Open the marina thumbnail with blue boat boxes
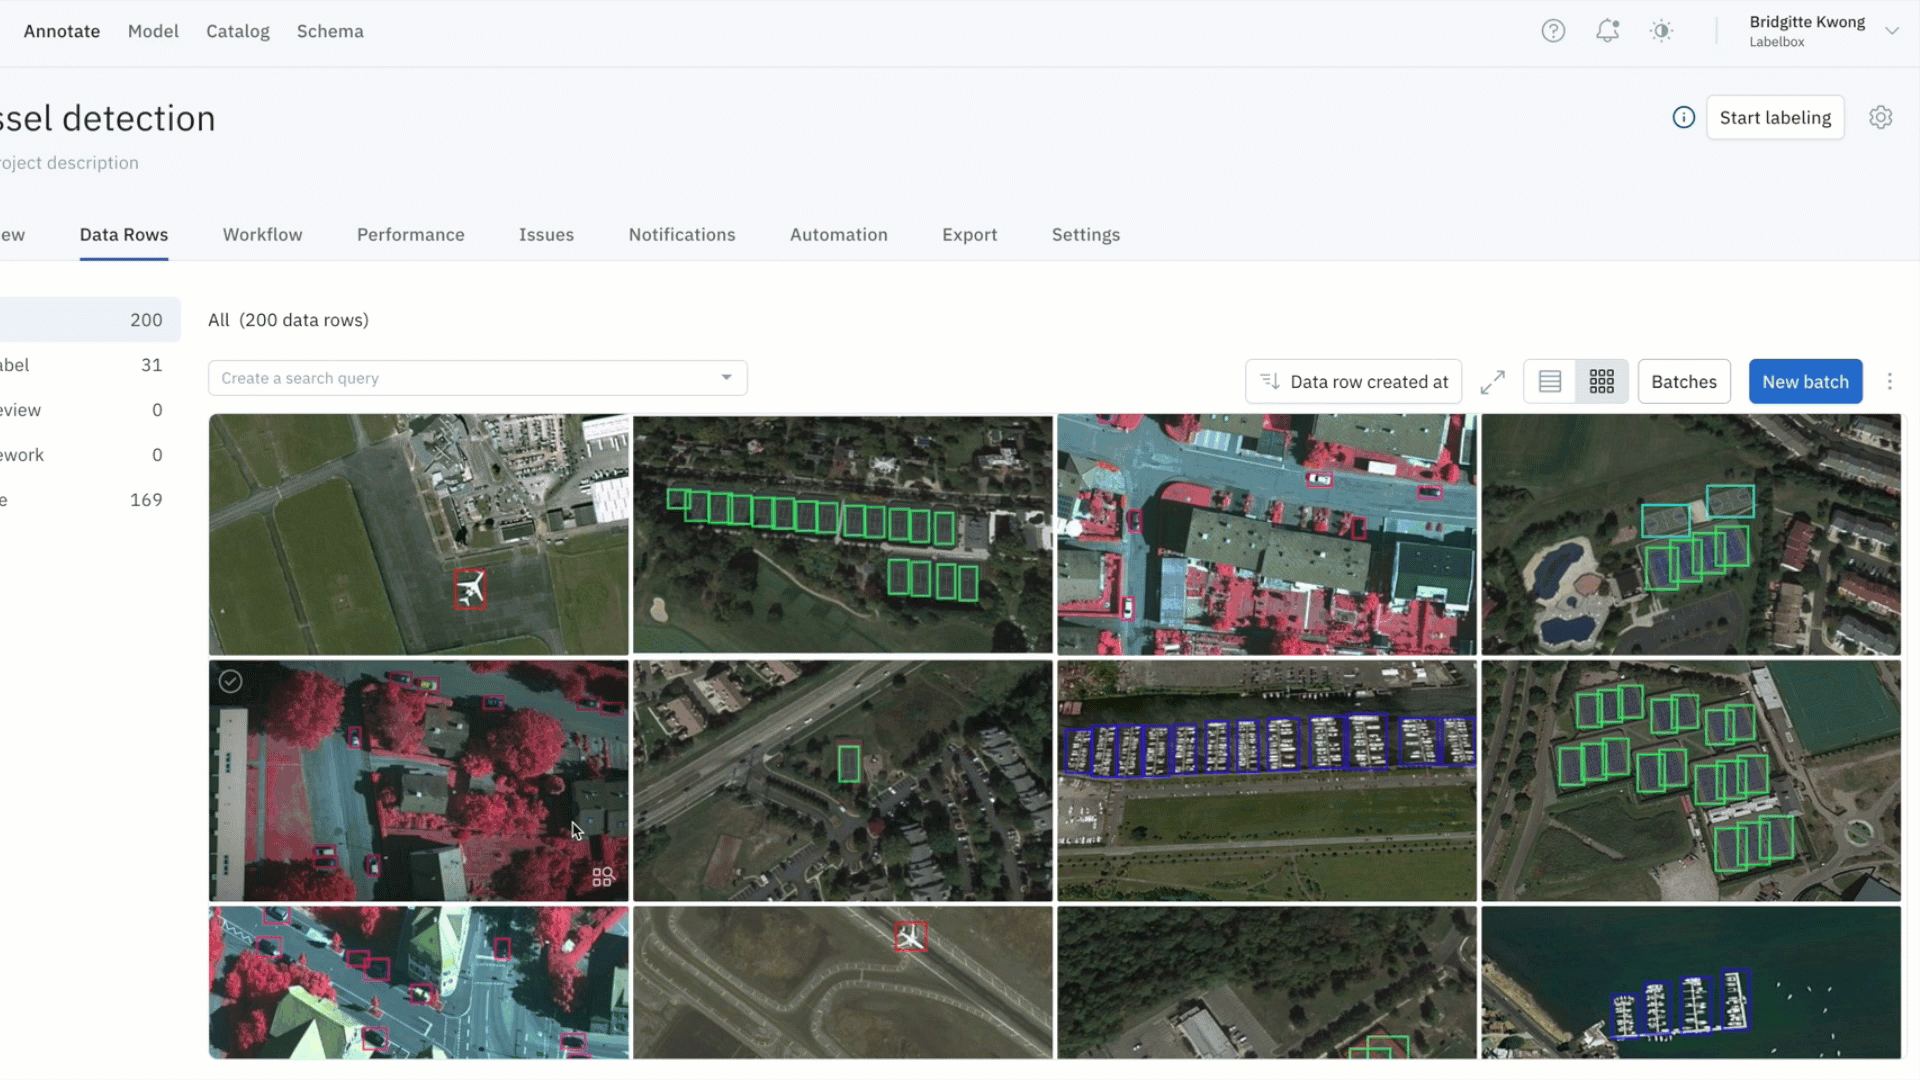 [1267, 781]
